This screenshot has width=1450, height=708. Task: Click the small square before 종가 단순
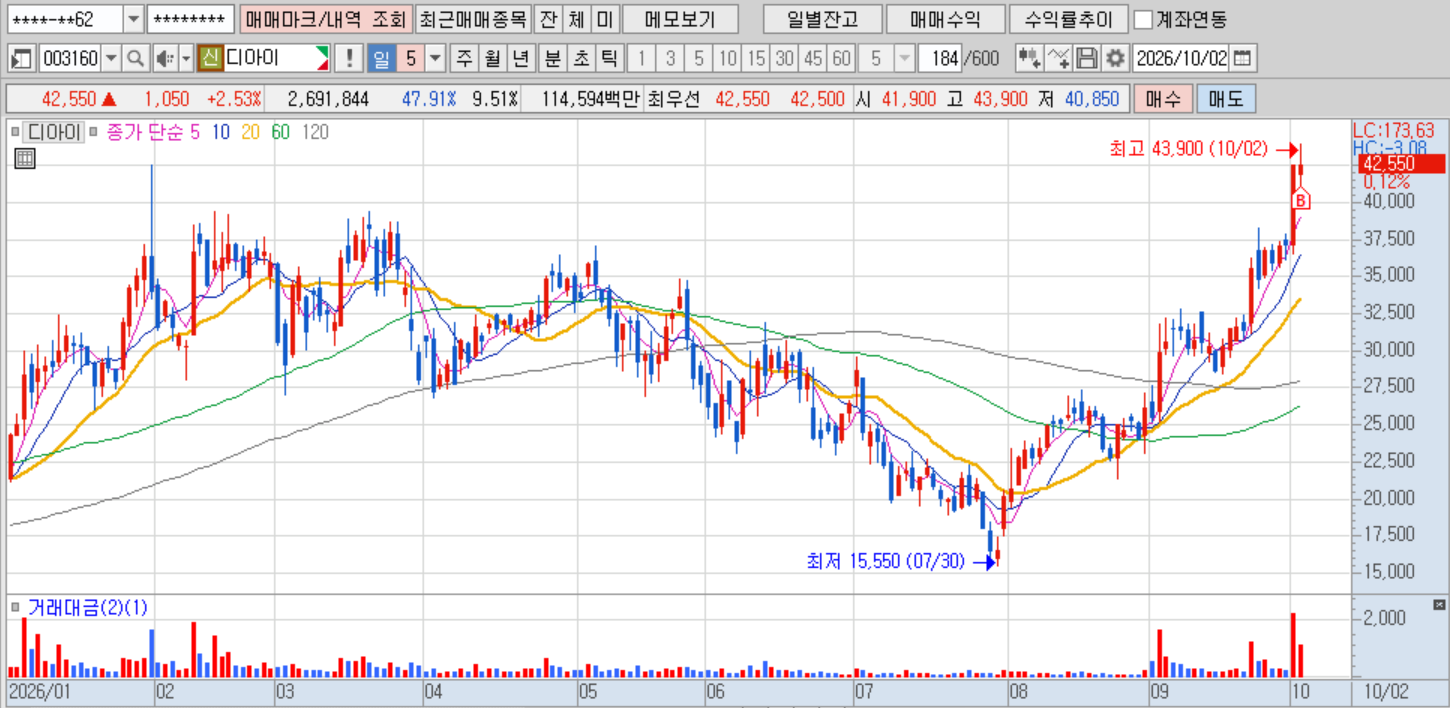tap(94, 132)
